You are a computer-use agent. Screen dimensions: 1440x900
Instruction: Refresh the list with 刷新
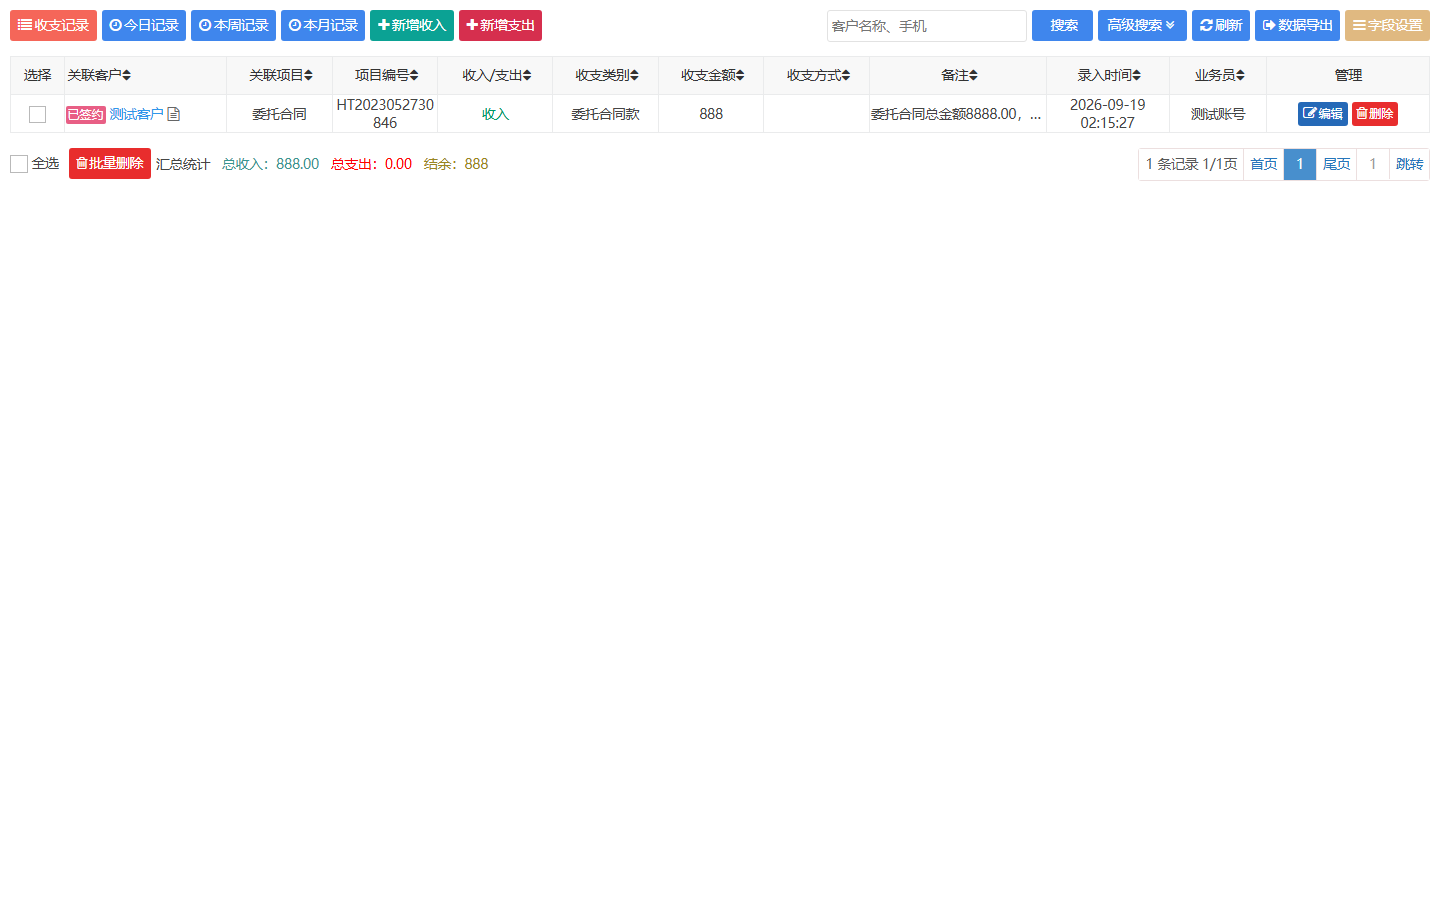coord(1221,25)
